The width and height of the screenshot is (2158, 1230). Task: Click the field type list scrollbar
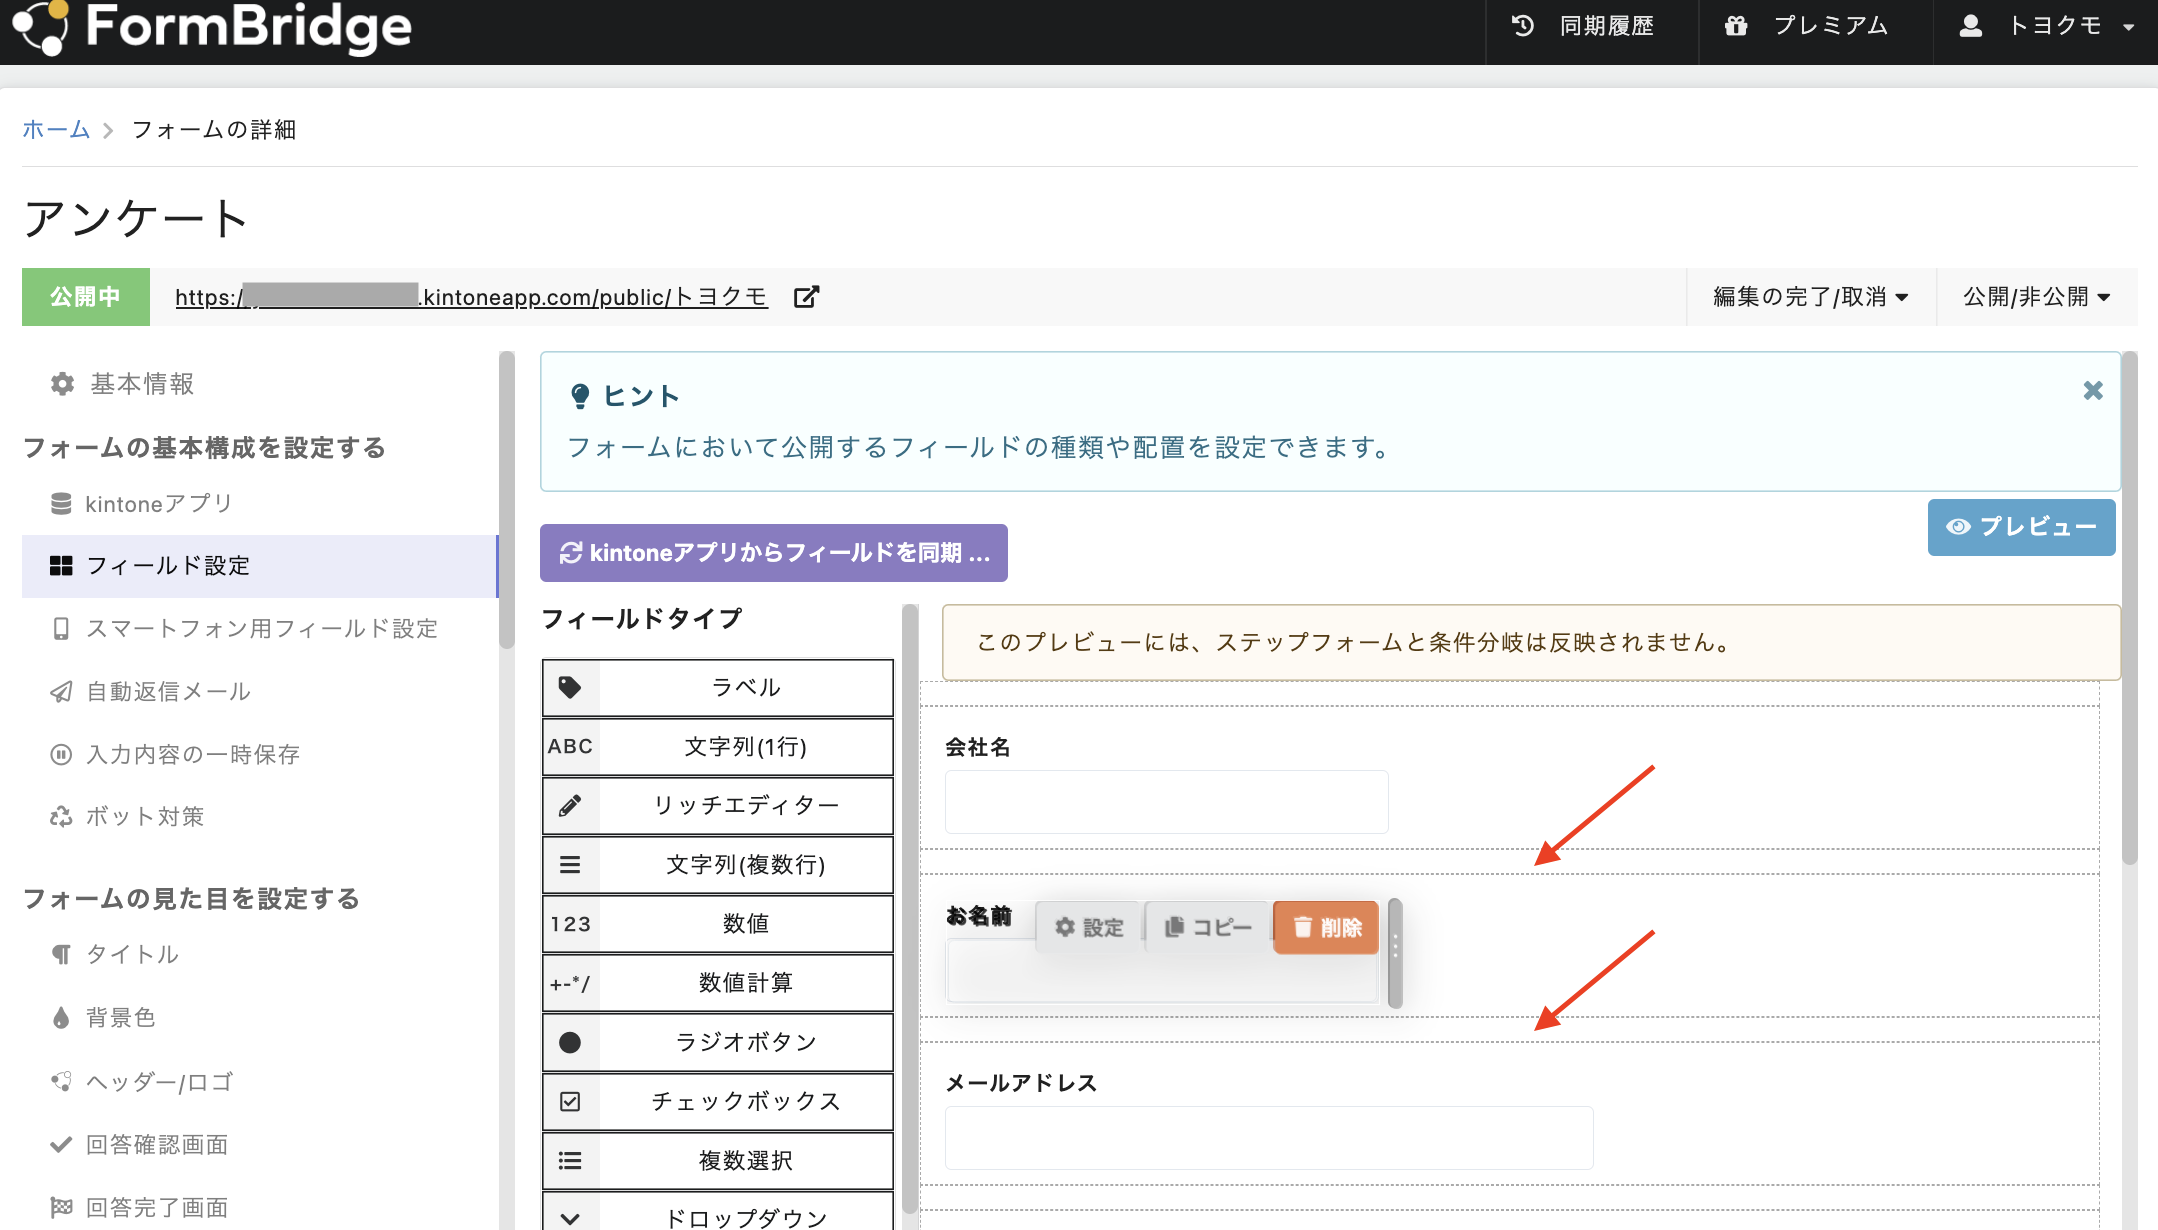(x=909, y=908)
